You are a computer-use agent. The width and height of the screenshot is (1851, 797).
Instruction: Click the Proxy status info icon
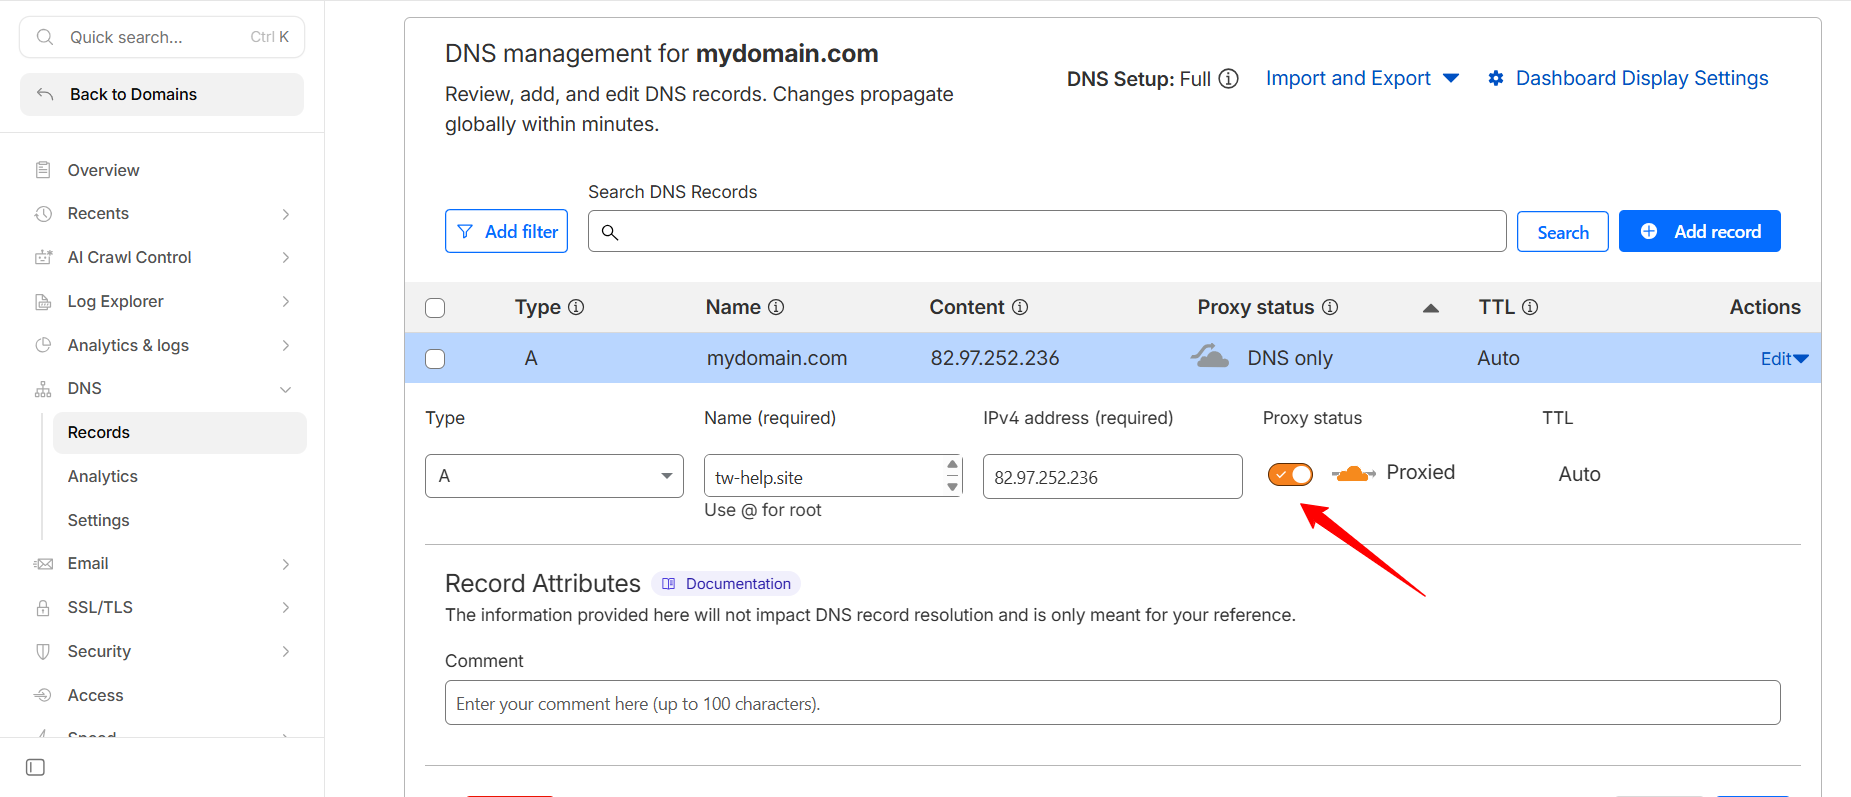[x=1330, y=307]
